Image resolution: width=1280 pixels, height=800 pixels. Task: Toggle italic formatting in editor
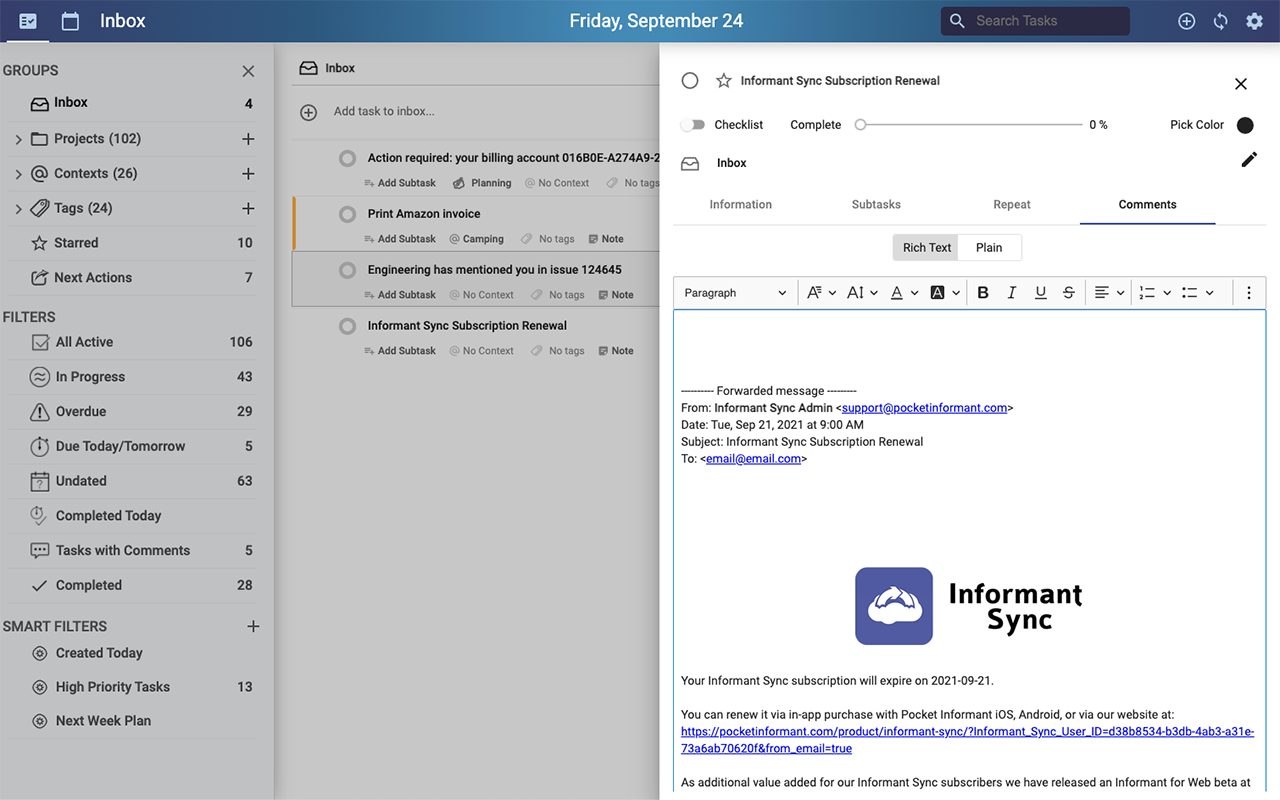(1012, 293)
